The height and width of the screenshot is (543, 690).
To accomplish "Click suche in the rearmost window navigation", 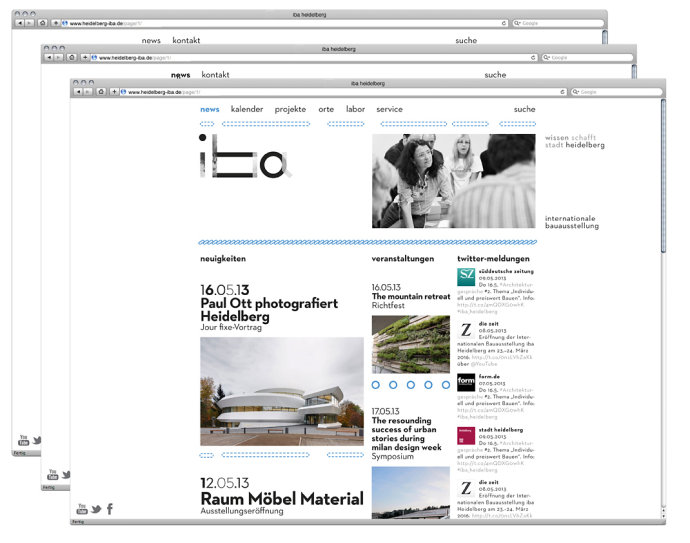I will tap(466, 40).
